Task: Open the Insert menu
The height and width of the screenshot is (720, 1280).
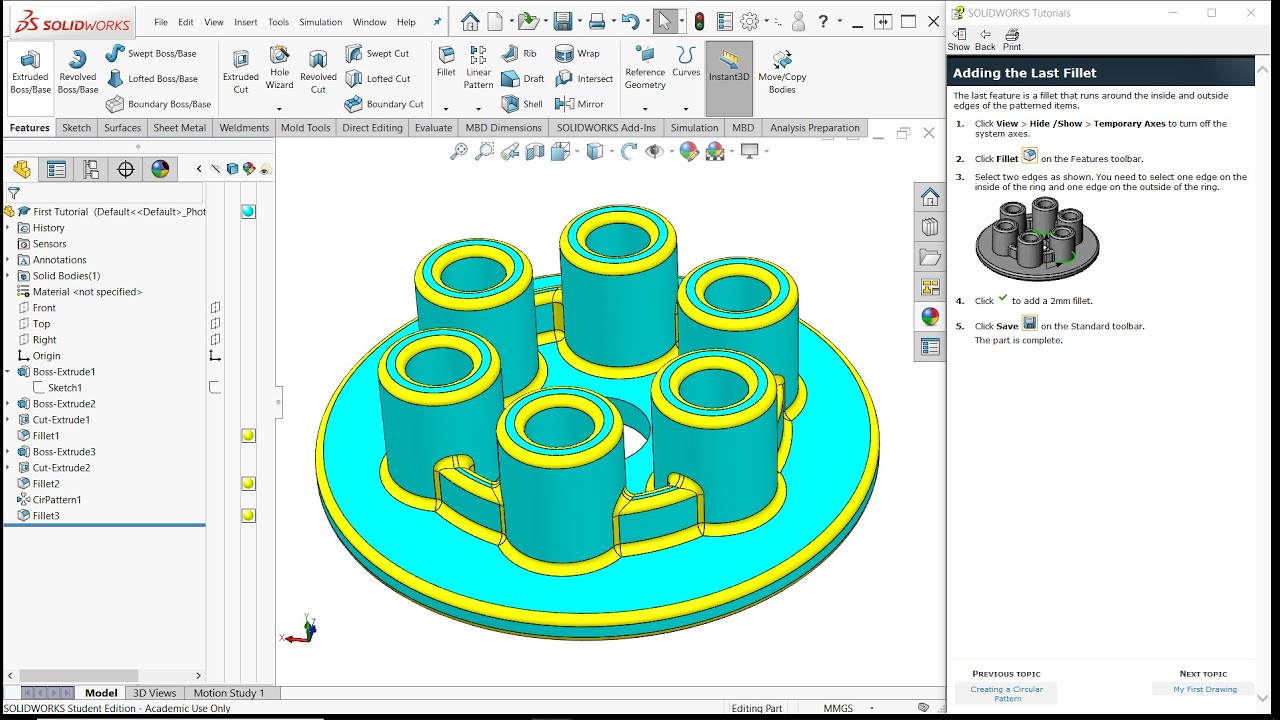Action: (245, 22)
